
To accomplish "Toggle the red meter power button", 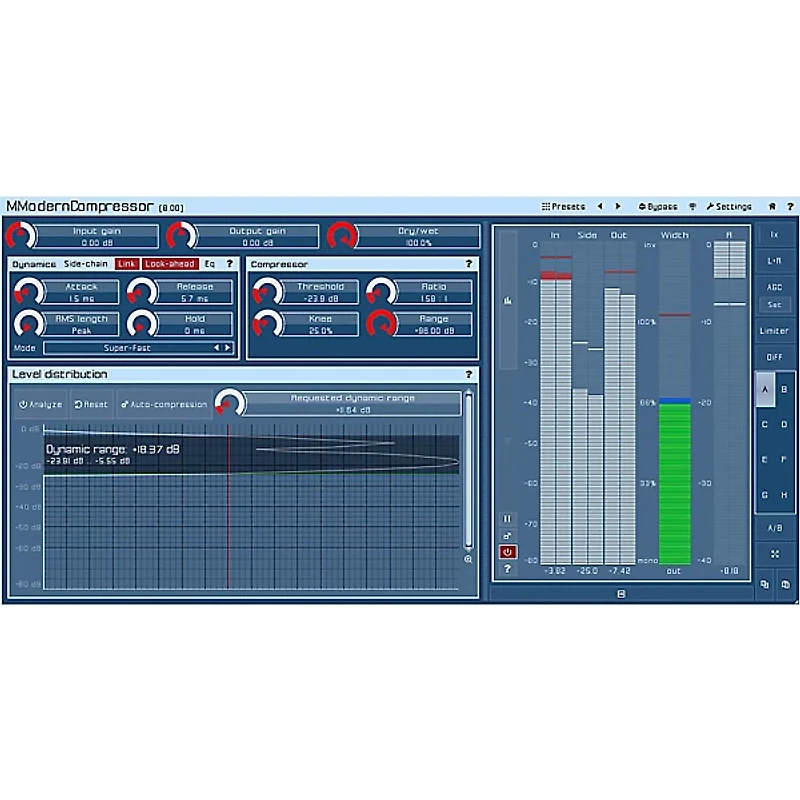I will point(508,551).
